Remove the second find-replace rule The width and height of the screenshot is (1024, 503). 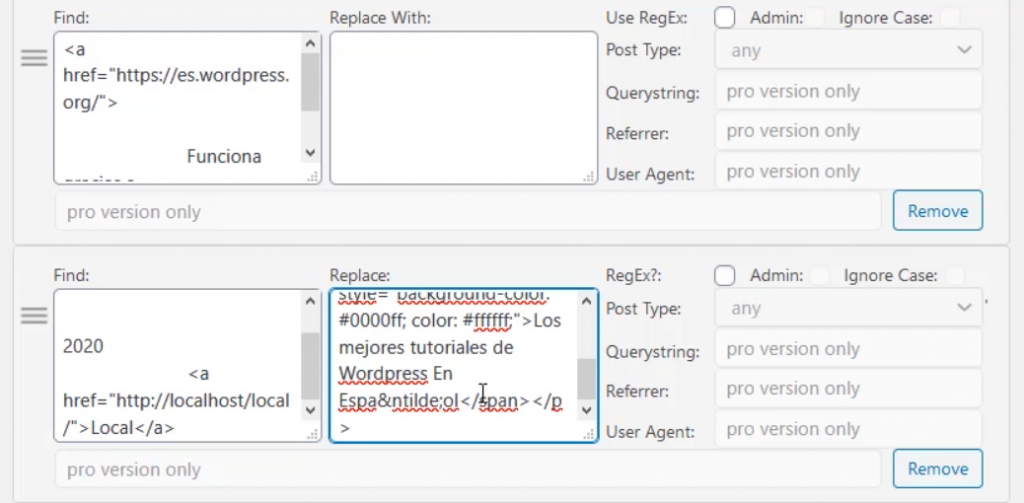[x=937, y=469]
